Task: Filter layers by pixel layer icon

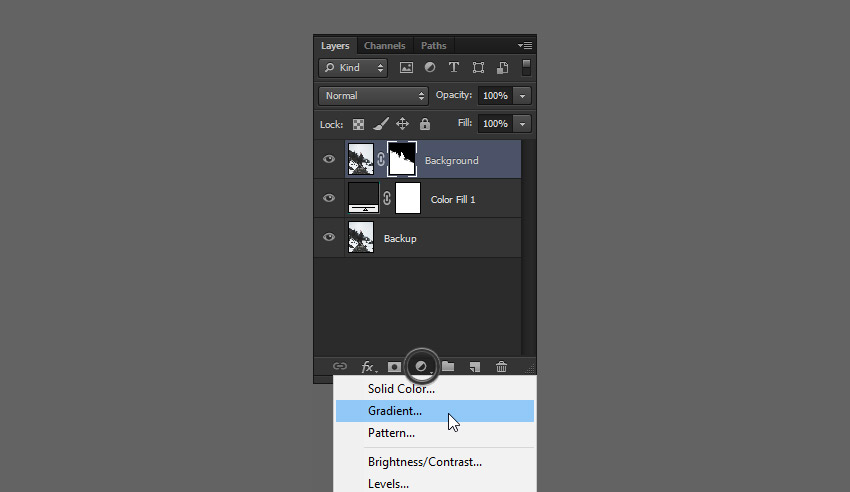Action: tap(406, 68)
